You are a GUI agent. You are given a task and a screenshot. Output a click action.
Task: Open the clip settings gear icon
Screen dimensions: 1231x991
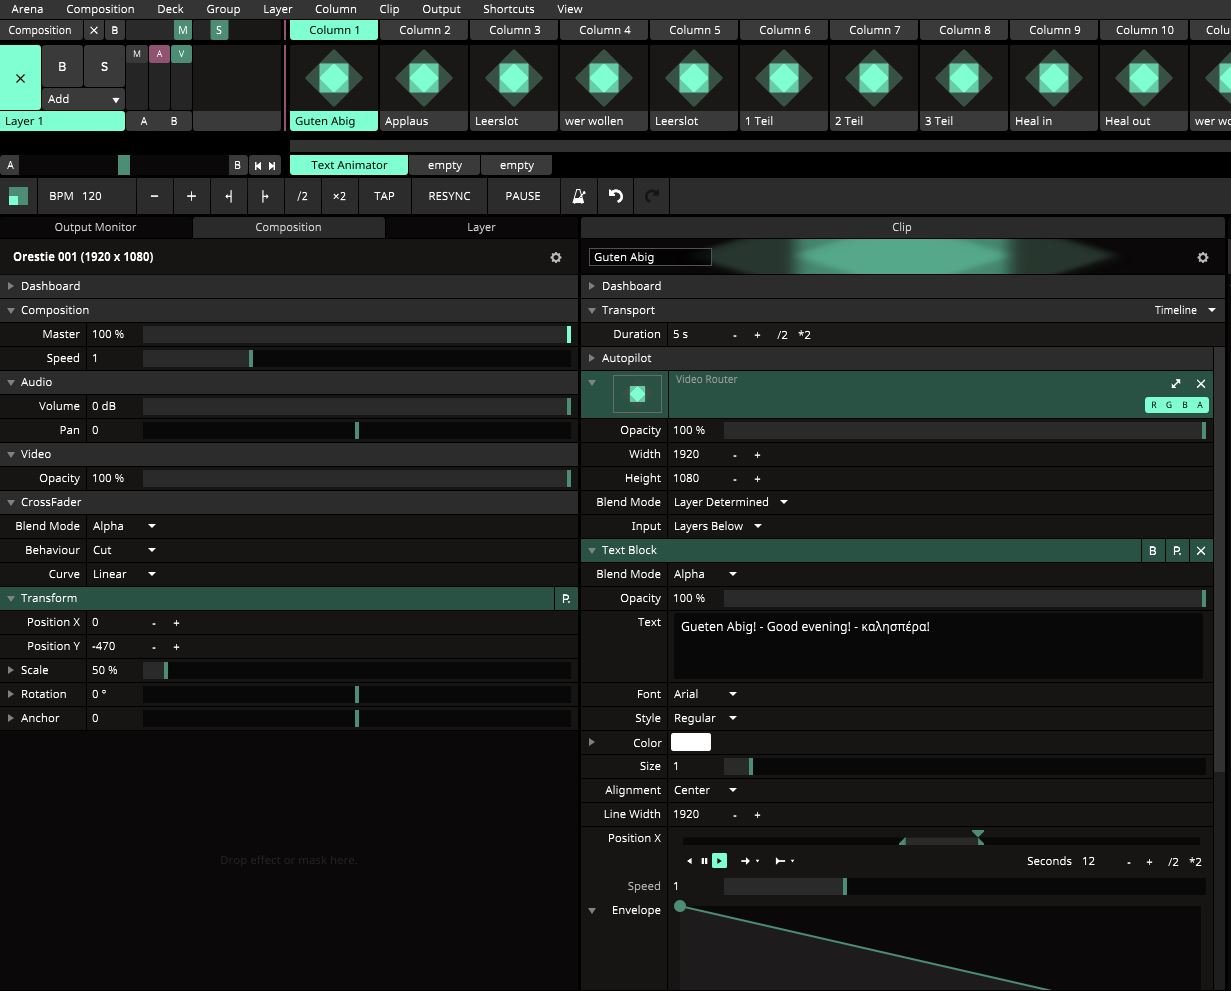pyautogui.click(x=1202, y=257)
